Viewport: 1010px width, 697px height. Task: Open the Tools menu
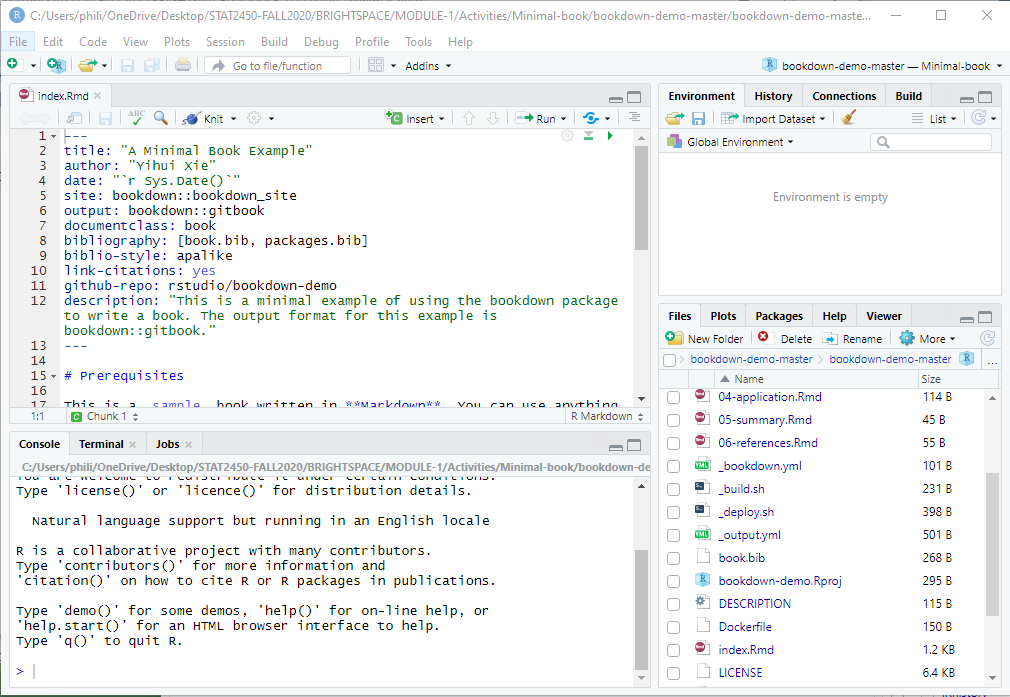click(418, 42)
